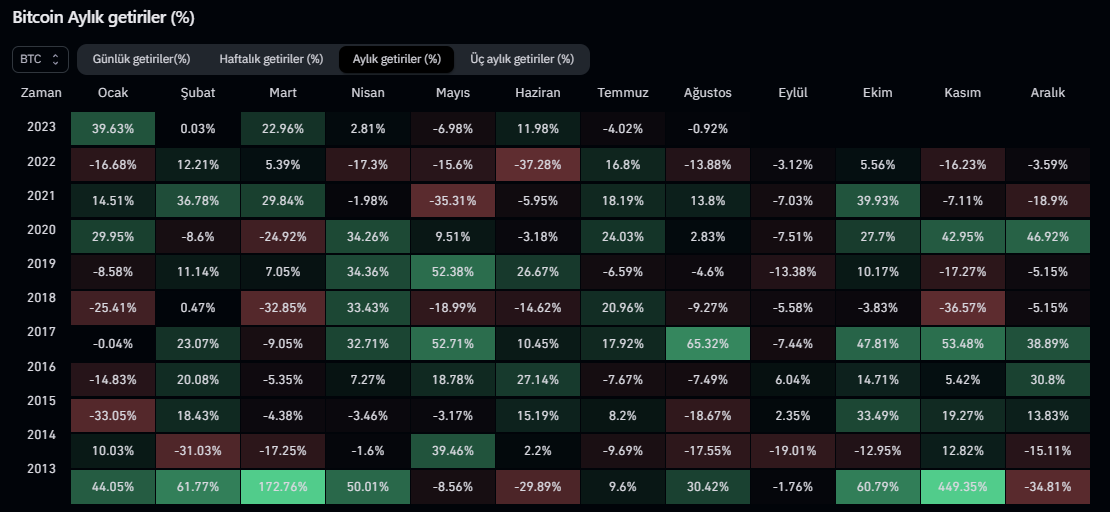
Task: Open the BTC coin selector dropdown
Action: (41, 59)
